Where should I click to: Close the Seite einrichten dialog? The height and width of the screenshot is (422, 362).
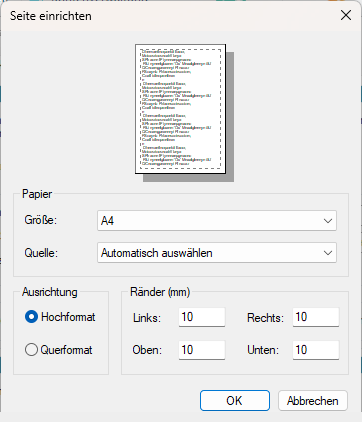click(346, 15)
